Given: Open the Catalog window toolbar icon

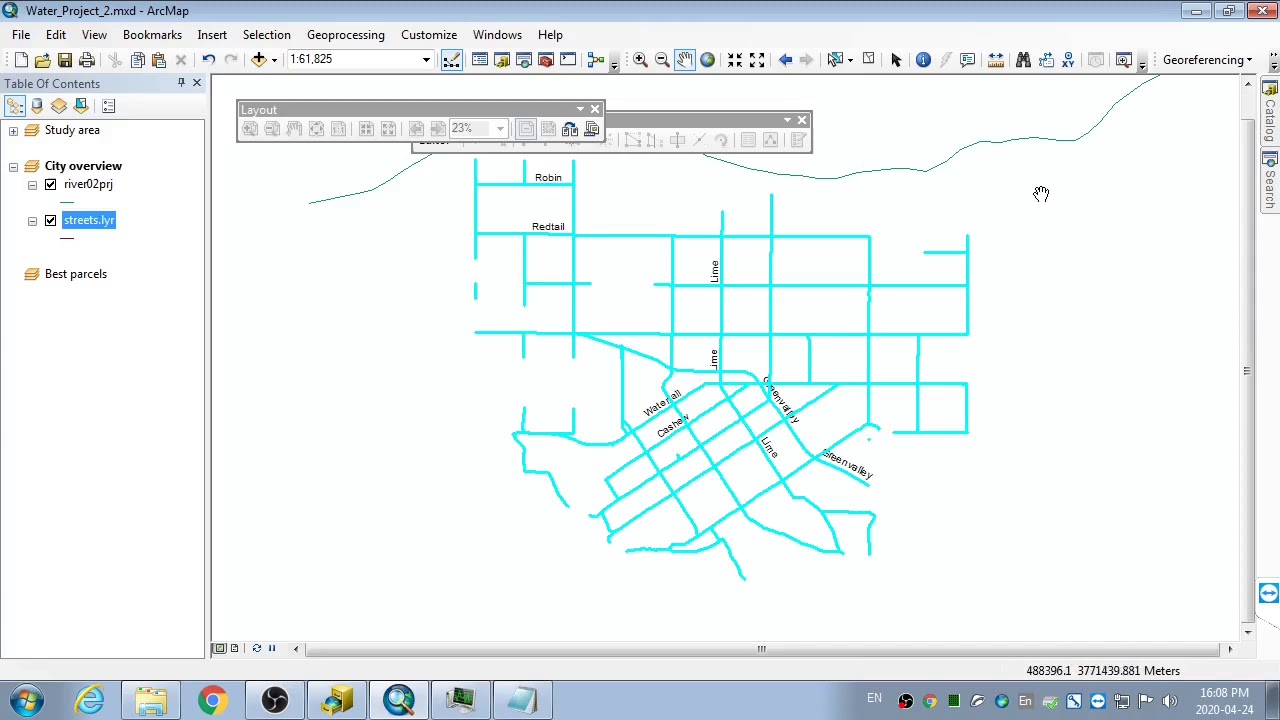Looking at the screenshot, I should click(502, 60).
